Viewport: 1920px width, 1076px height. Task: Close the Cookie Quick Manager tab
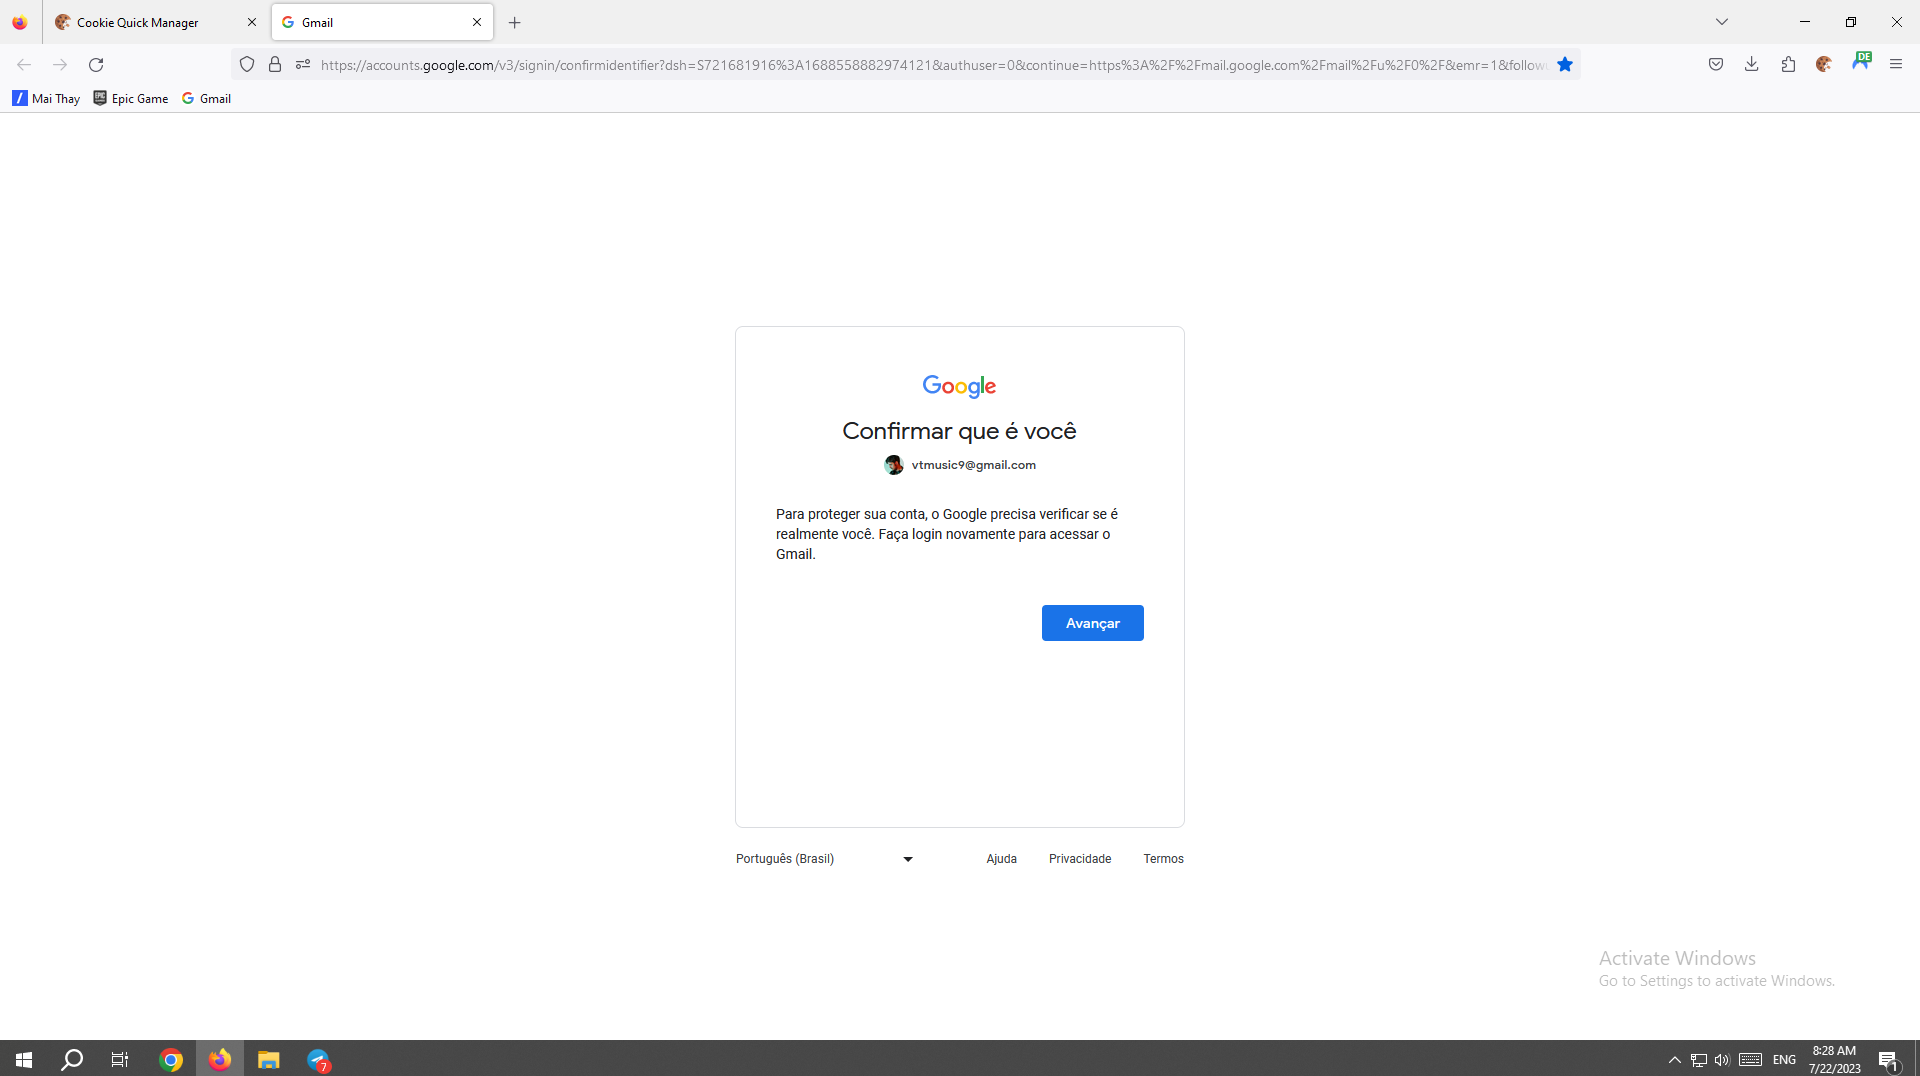(x=252, y=22)
